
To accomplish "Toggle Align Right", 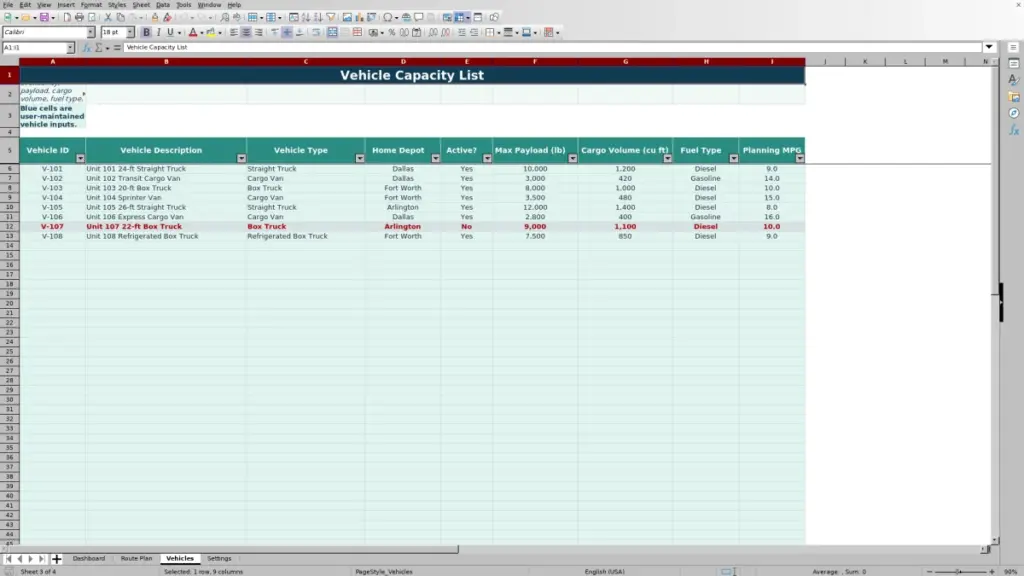I will tap(259, 32).
